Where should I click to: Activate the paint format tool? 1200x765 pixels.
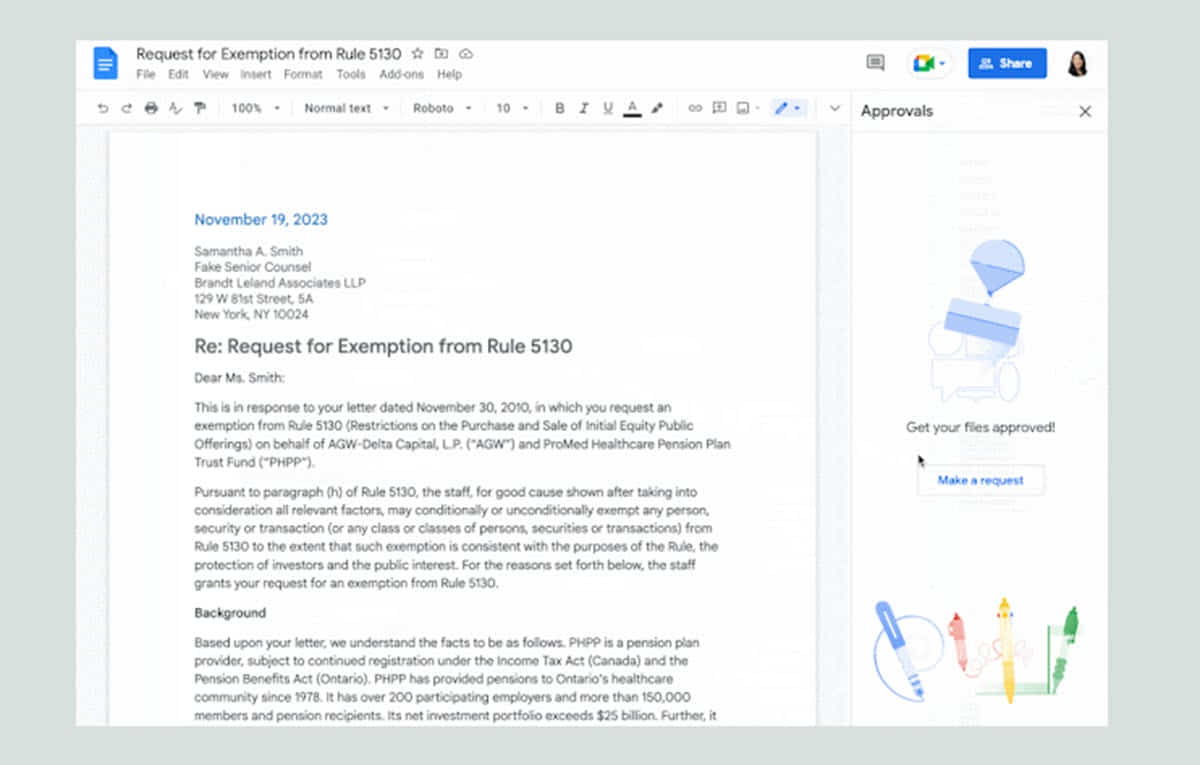200,108
